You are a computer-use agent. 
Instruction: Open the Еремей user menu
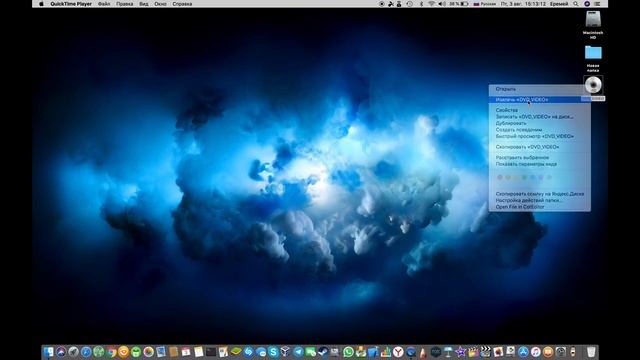coord(558,4)
